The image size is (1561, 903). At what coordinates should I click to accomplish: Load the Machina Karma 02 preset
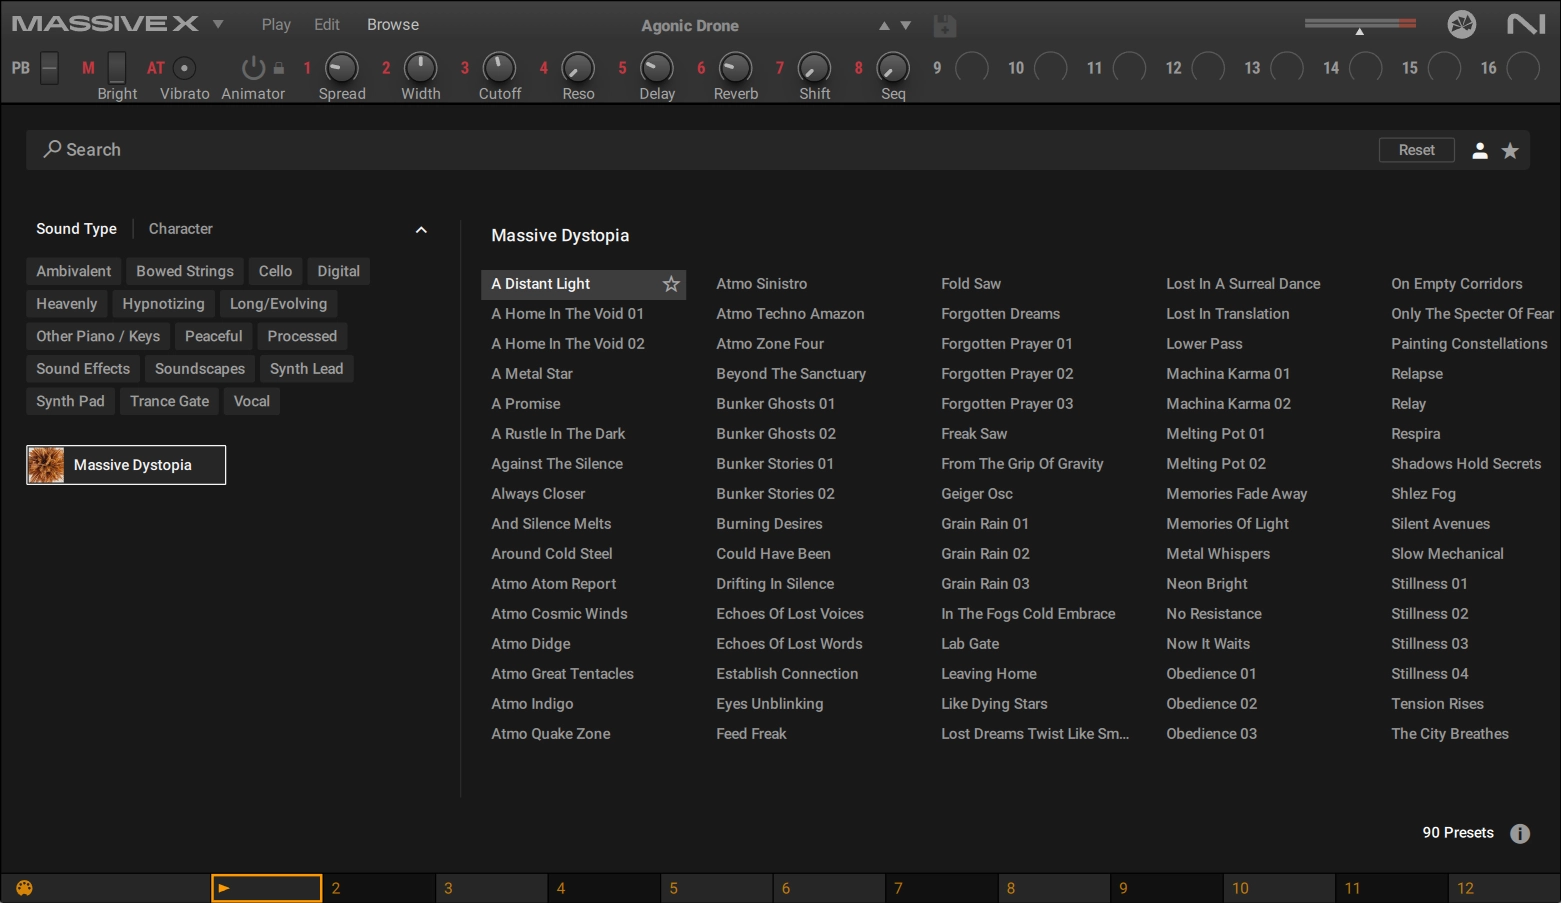[1228, 404]
